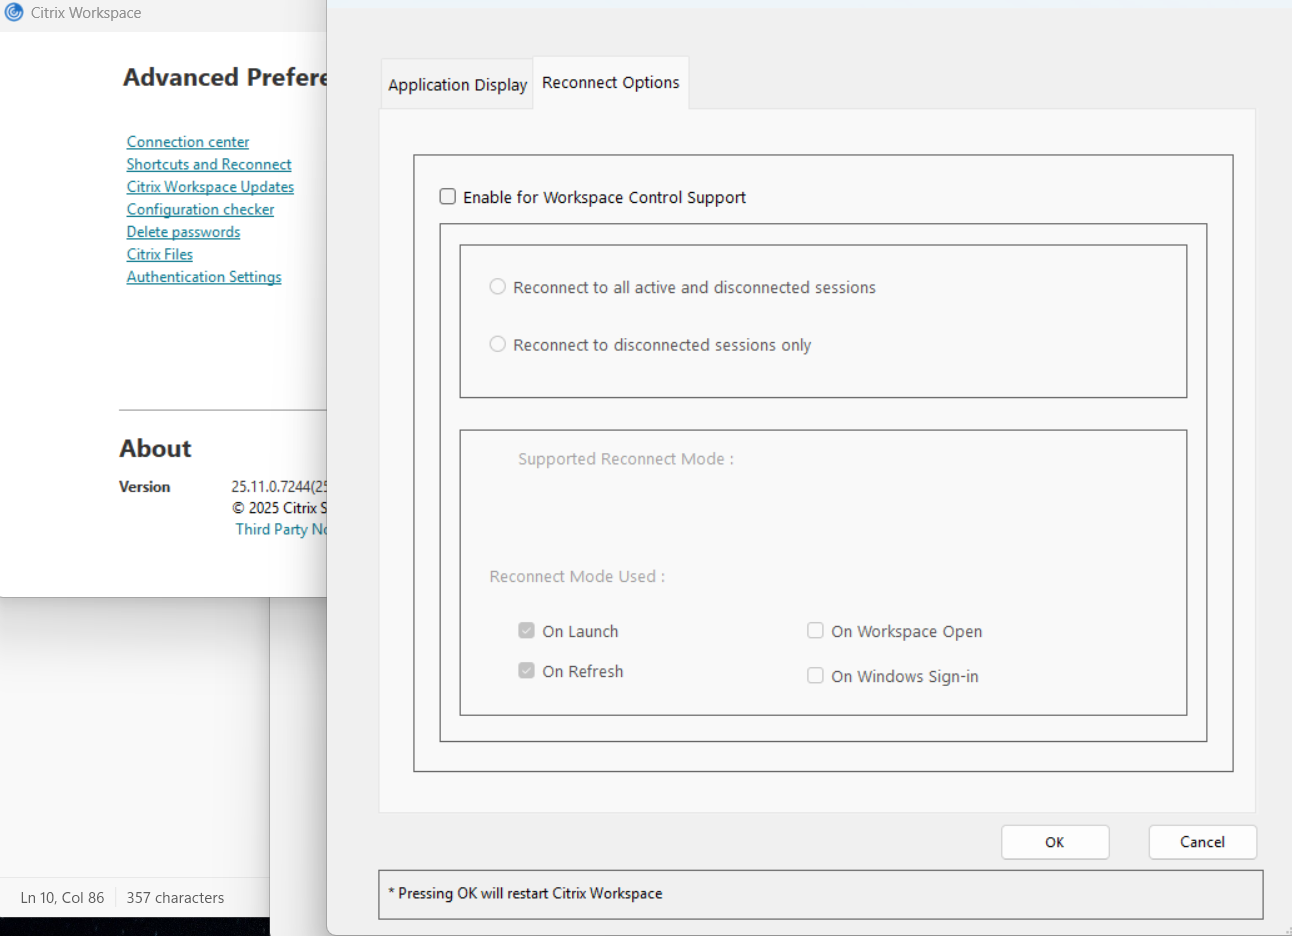
Task: Confirm changes with the OK button
Action: 1055,842
